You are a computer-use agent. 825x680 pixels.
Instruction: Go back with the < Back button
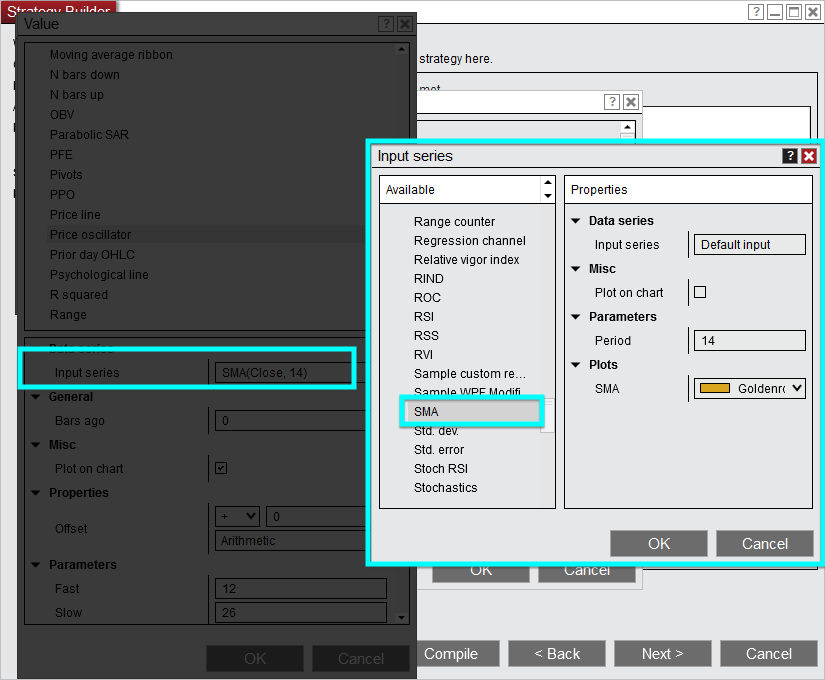557,654
